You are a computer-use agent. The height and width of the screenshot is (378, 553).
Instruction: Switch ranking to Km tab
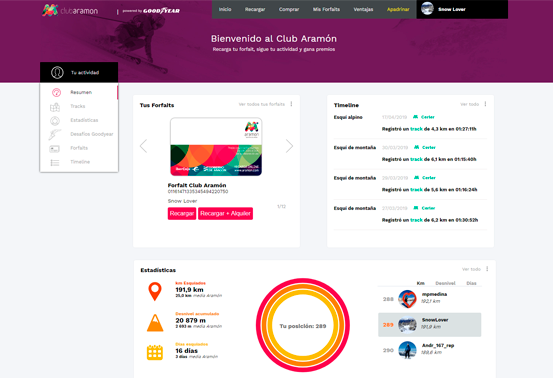(x=420, y=283)
